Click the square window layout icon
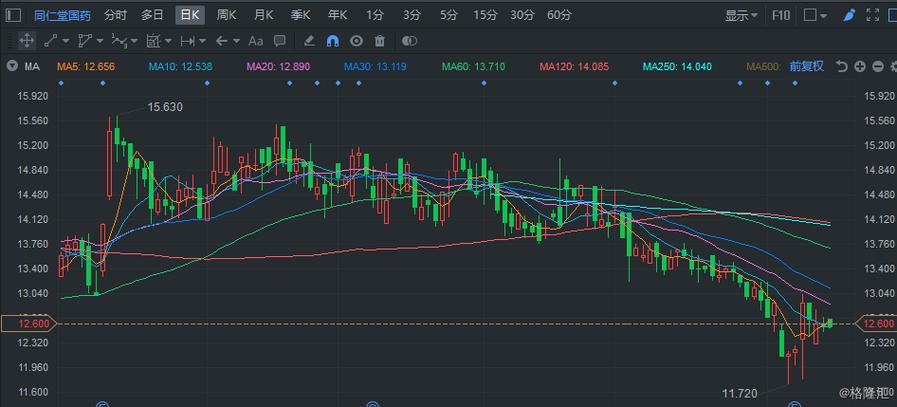The width and height of the screenshot is (897, 407). click(x=810, y=15)
